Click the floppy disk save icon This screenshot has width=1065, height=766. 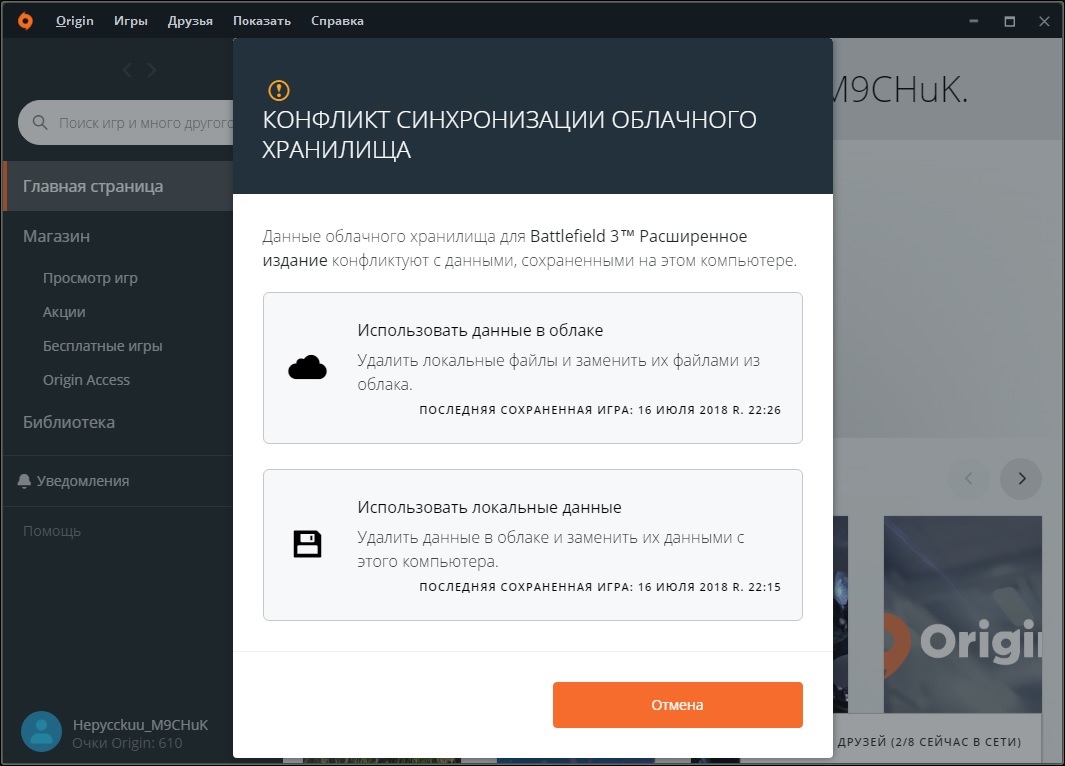[307, 544]
